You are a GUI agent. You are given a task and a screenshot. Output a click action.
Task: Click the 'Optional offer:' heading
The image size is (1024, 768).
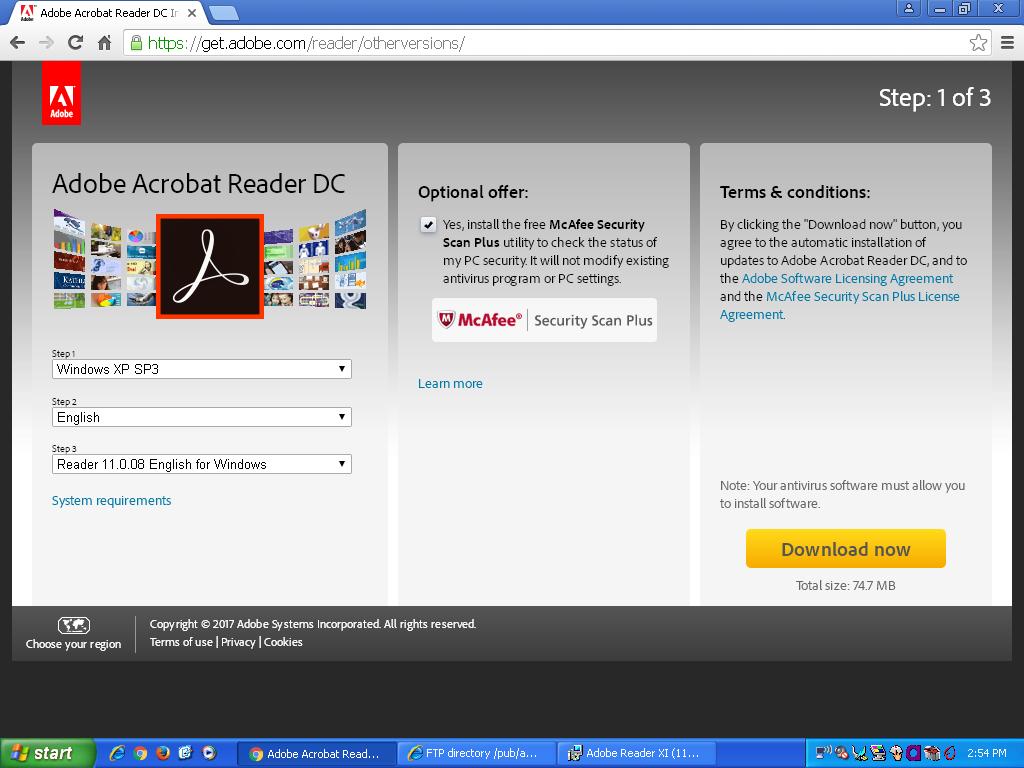coord(473,193)
